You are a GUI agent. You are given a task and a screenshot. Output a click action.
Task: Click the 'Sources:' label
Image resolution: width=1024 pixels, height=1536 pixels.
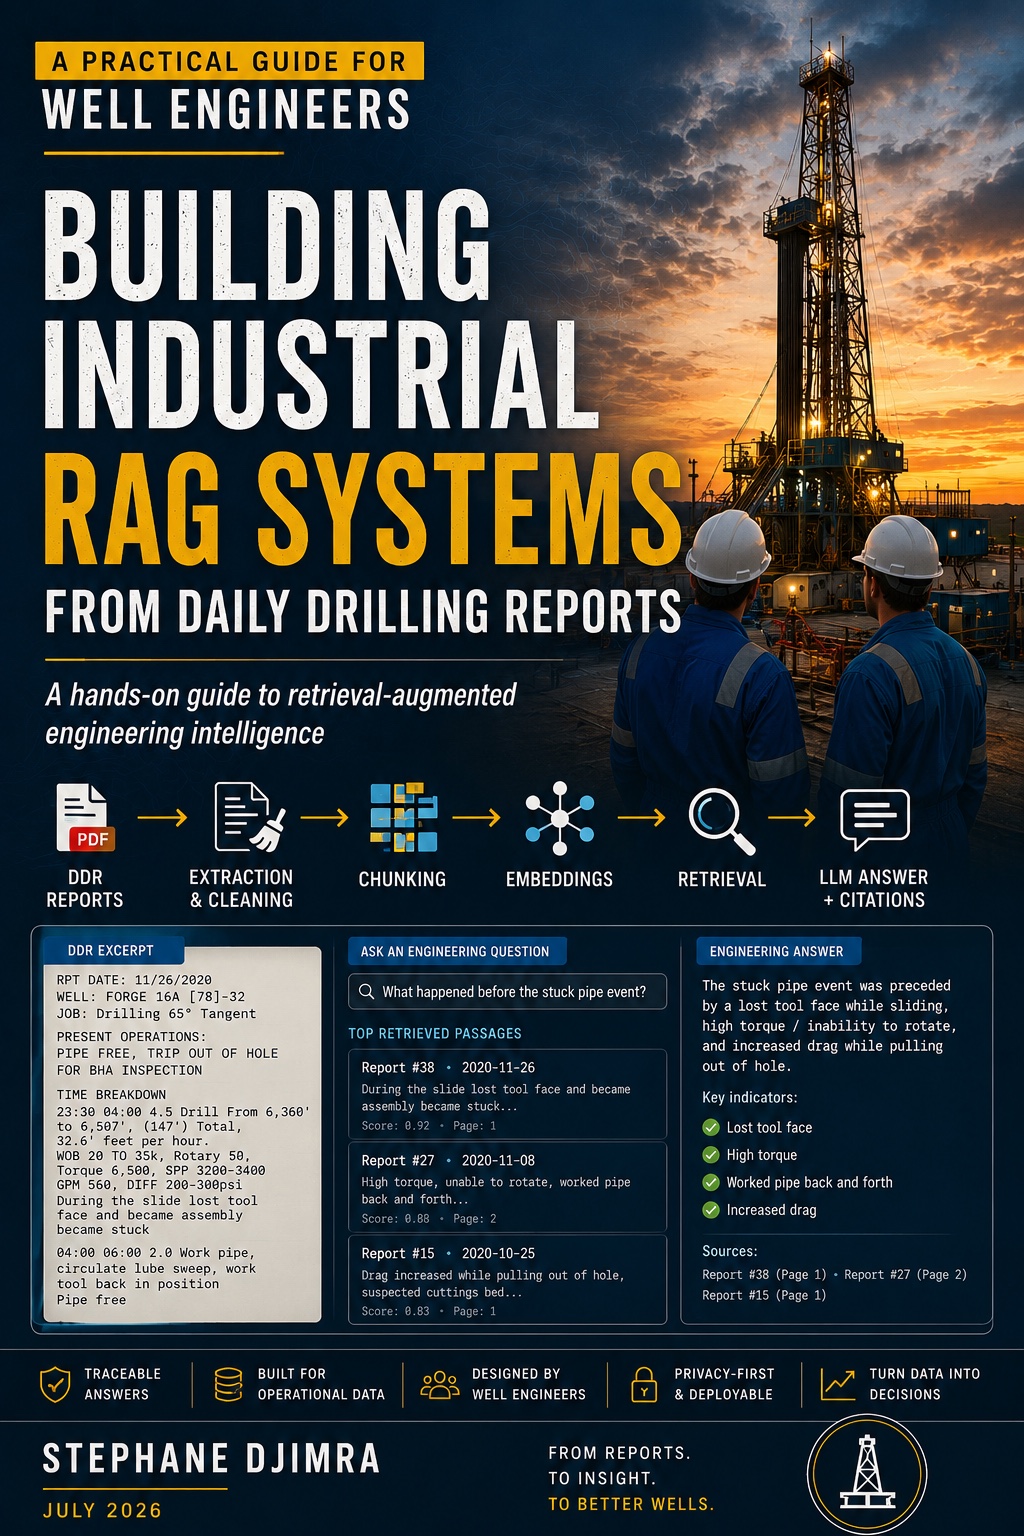[x=730, y=1251]
